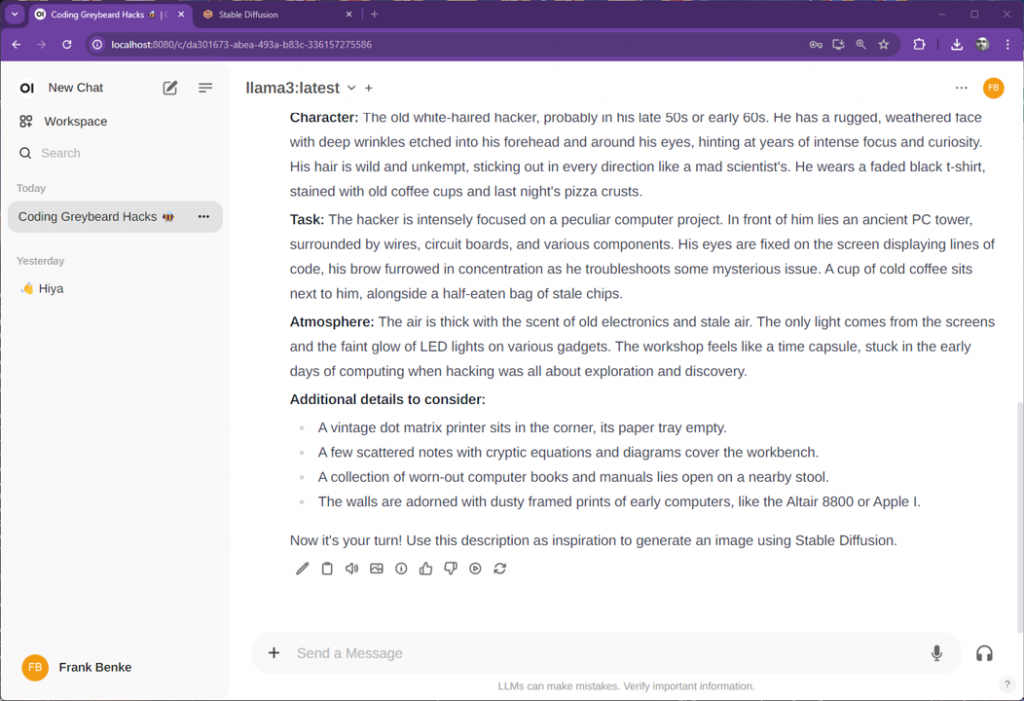Show generation info via the info icon
Viewport: 1024px width, 701px height.
tap(401, 568)
